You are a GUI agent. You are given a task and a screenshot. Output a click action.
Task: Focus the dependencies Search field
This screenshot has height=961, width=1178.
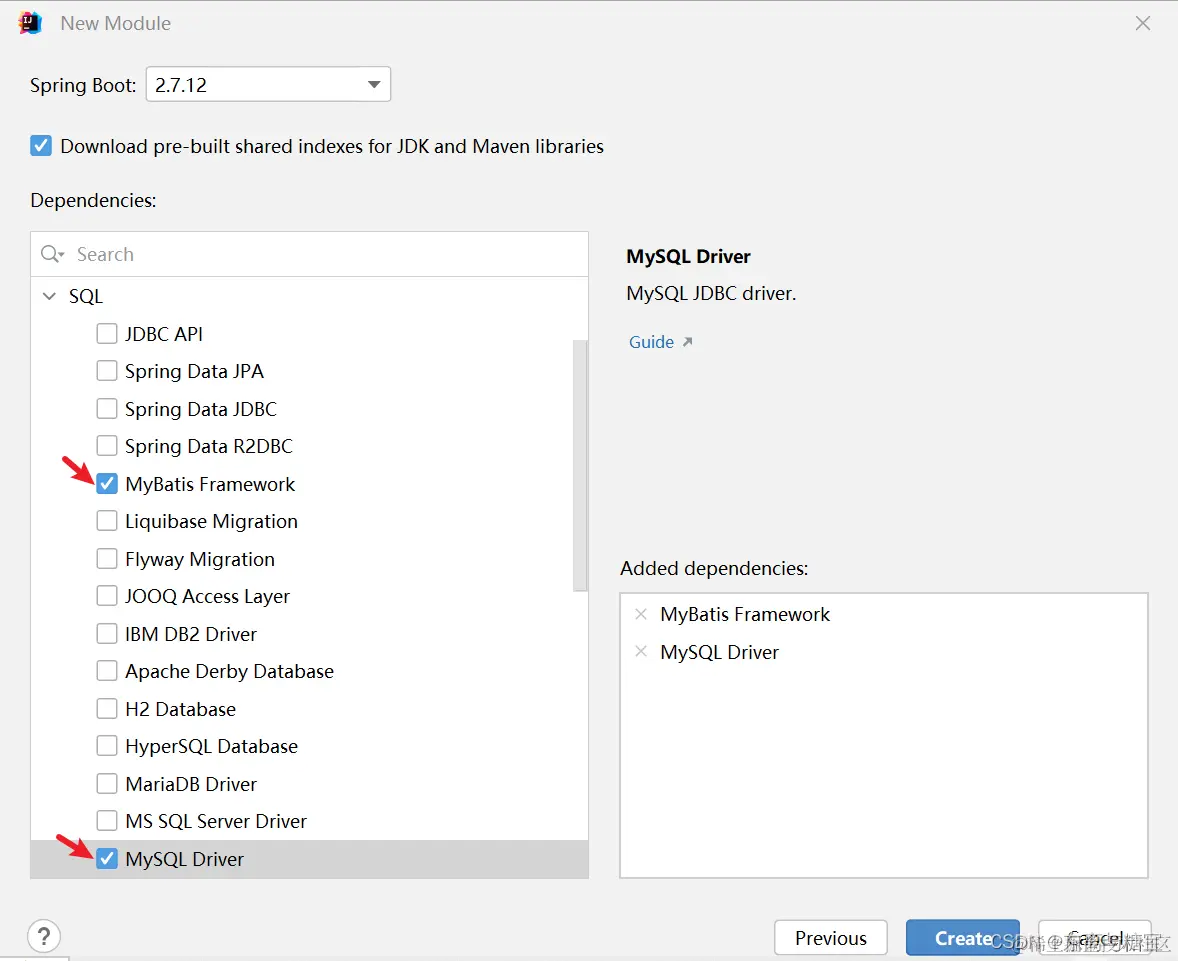tap(310, 254)
